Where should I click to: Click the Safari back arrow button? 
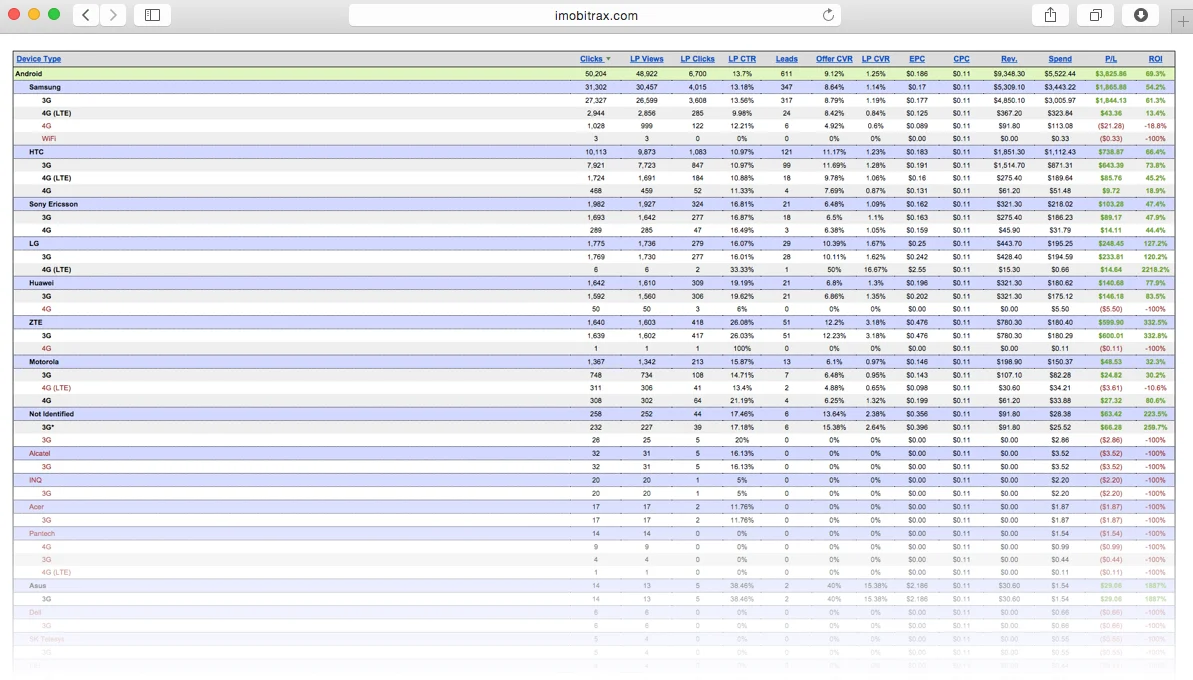click(x=86, y=14)
